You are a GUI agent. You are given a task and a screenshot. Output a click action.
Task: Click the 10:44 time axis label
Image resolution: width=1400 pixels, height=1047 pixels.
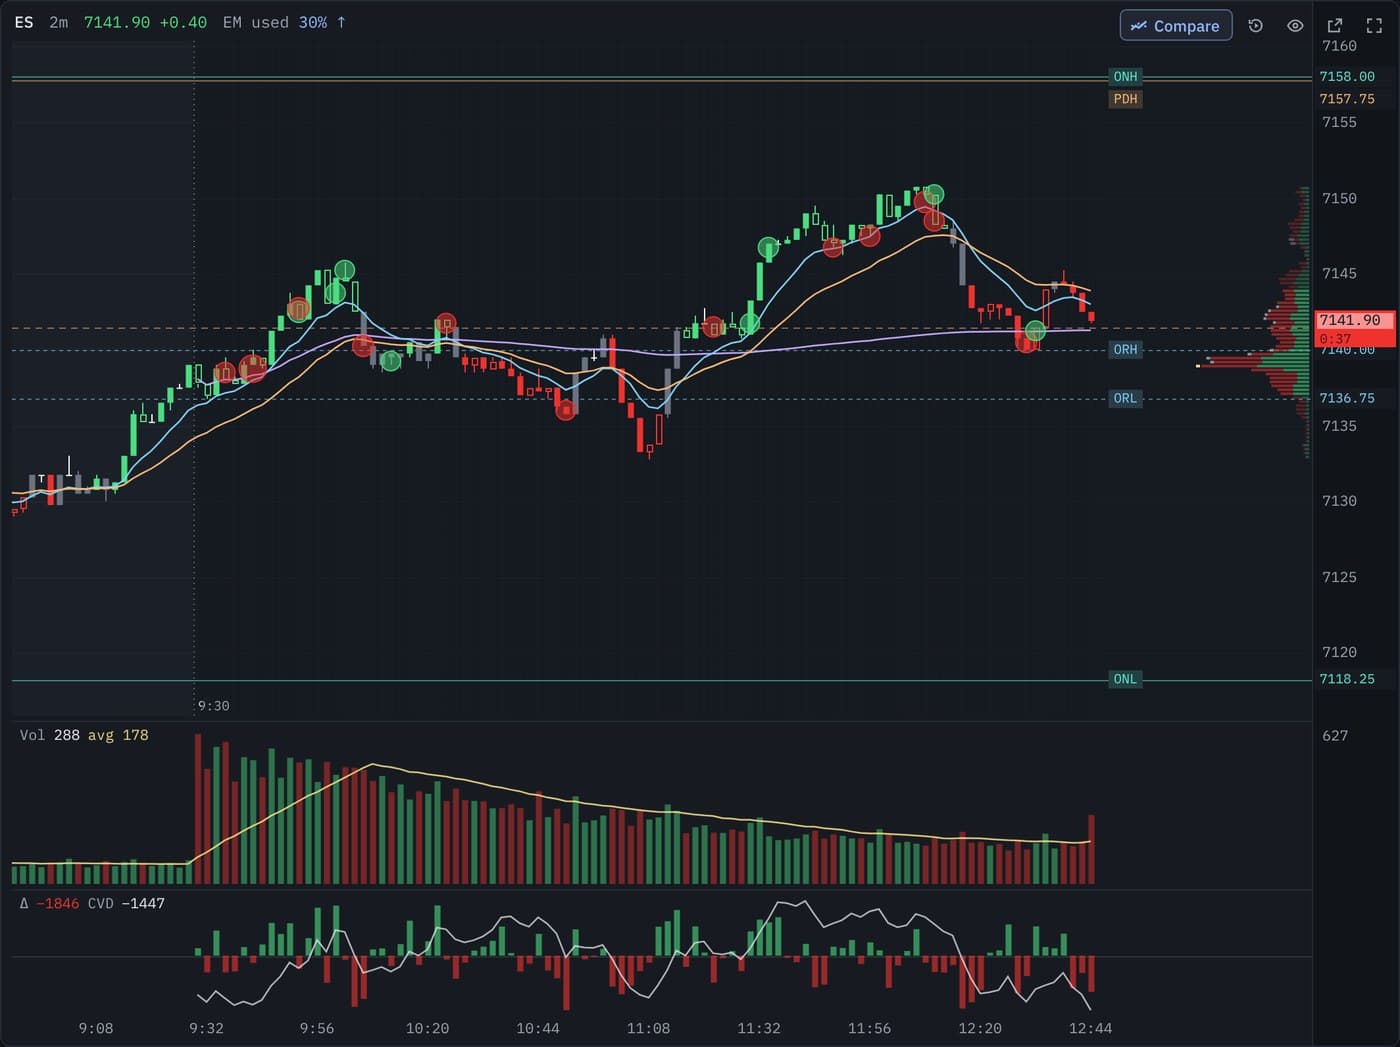coord(538,1028)
